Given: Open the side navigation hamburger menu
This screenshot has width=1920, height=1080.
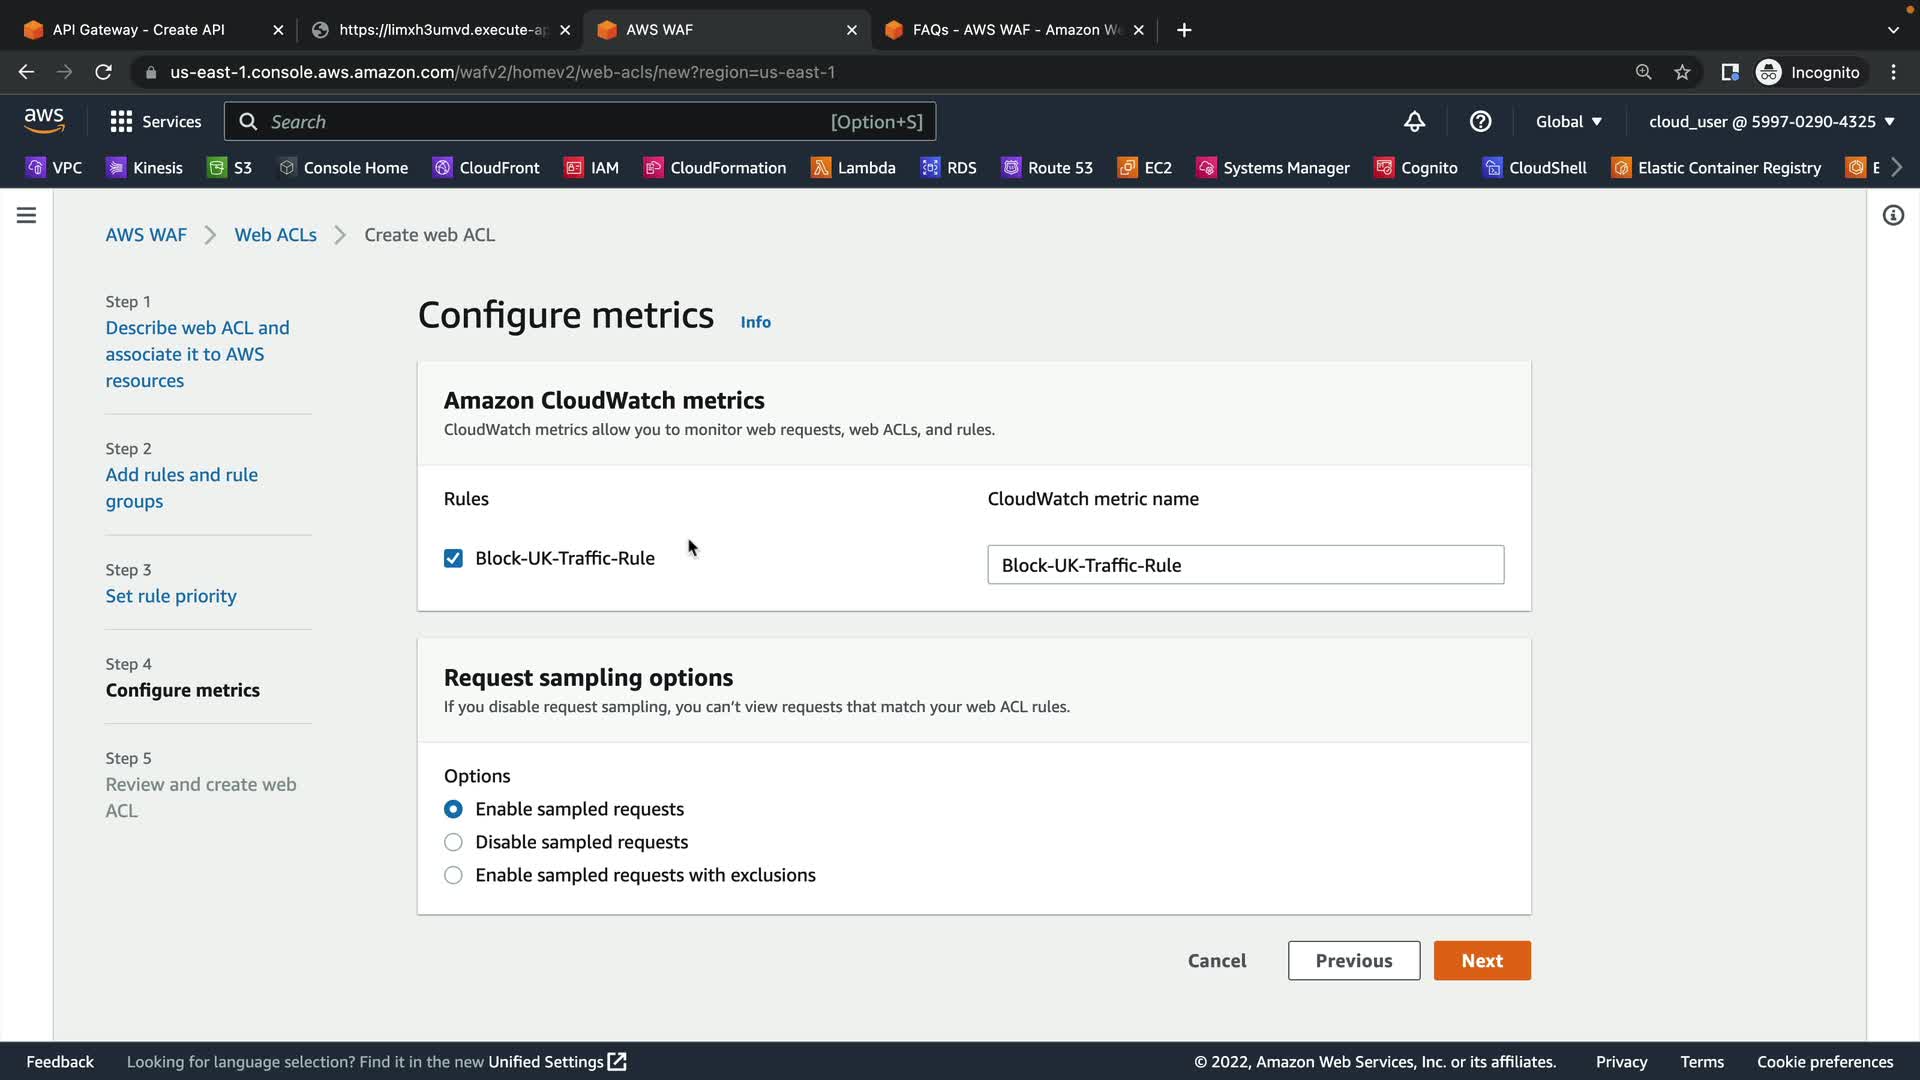Looking at the screenshot, I should (27, 215).
